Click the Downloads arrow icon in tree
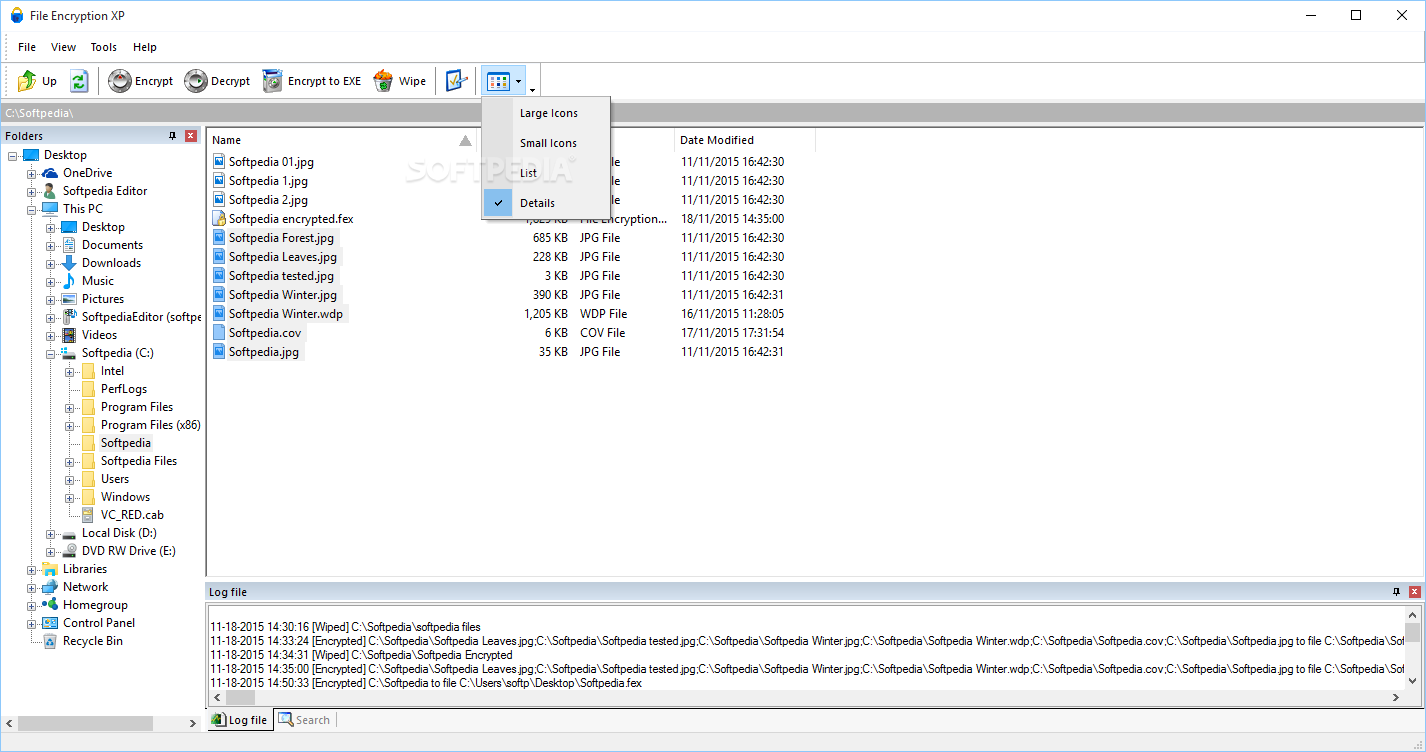This screenshot has height=752, width=1426. coord(69,263)
